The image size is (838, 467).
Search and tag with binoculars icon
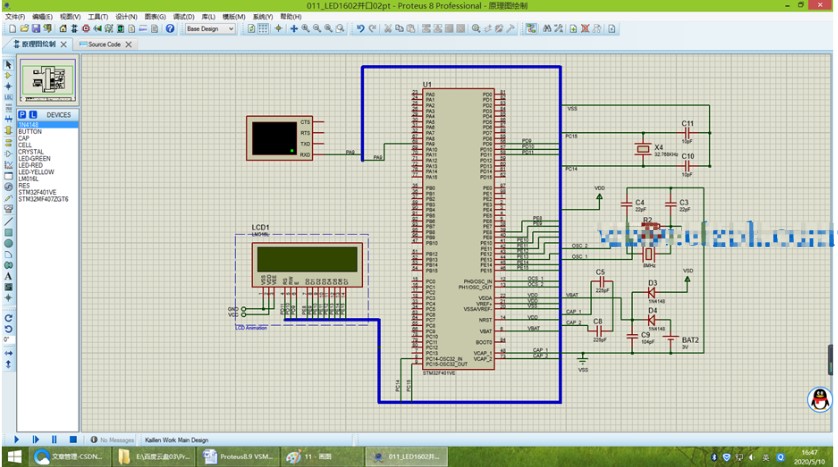click(x=547, y=28)
